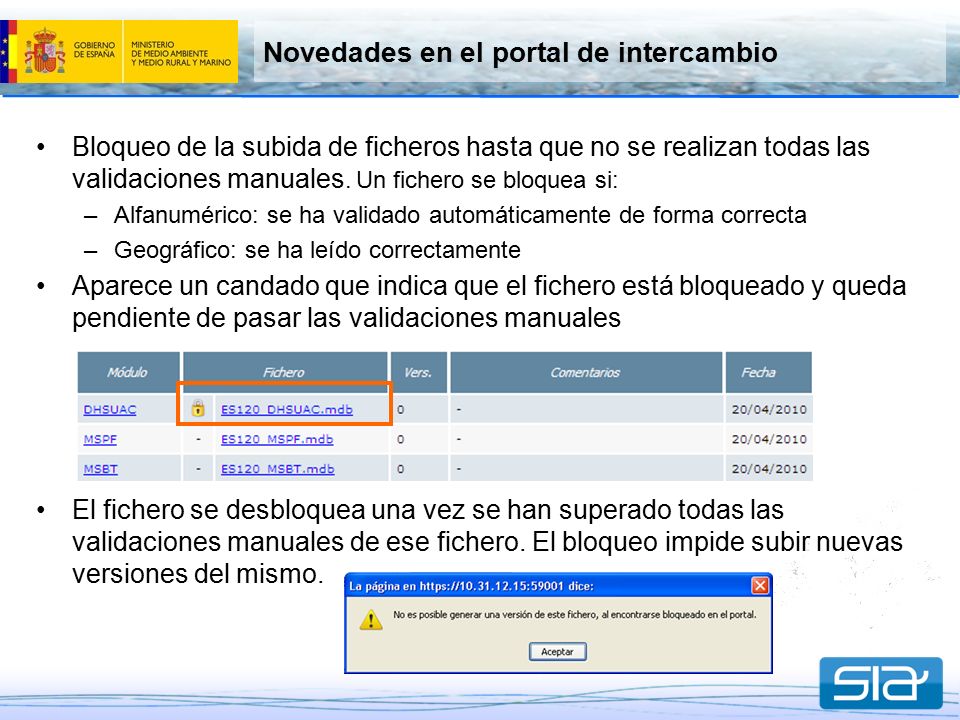Viewport: 960px width, 720px height.
Task: Click the Comentarios column header
Action: 586,372
